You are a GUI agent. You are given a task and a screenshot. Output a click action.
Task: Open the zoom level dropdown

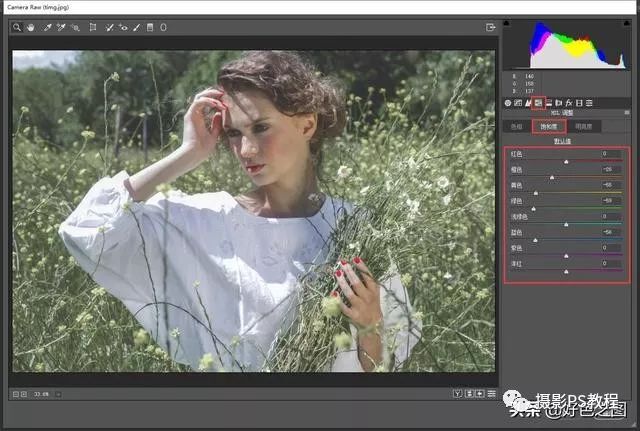pos(58,394)
